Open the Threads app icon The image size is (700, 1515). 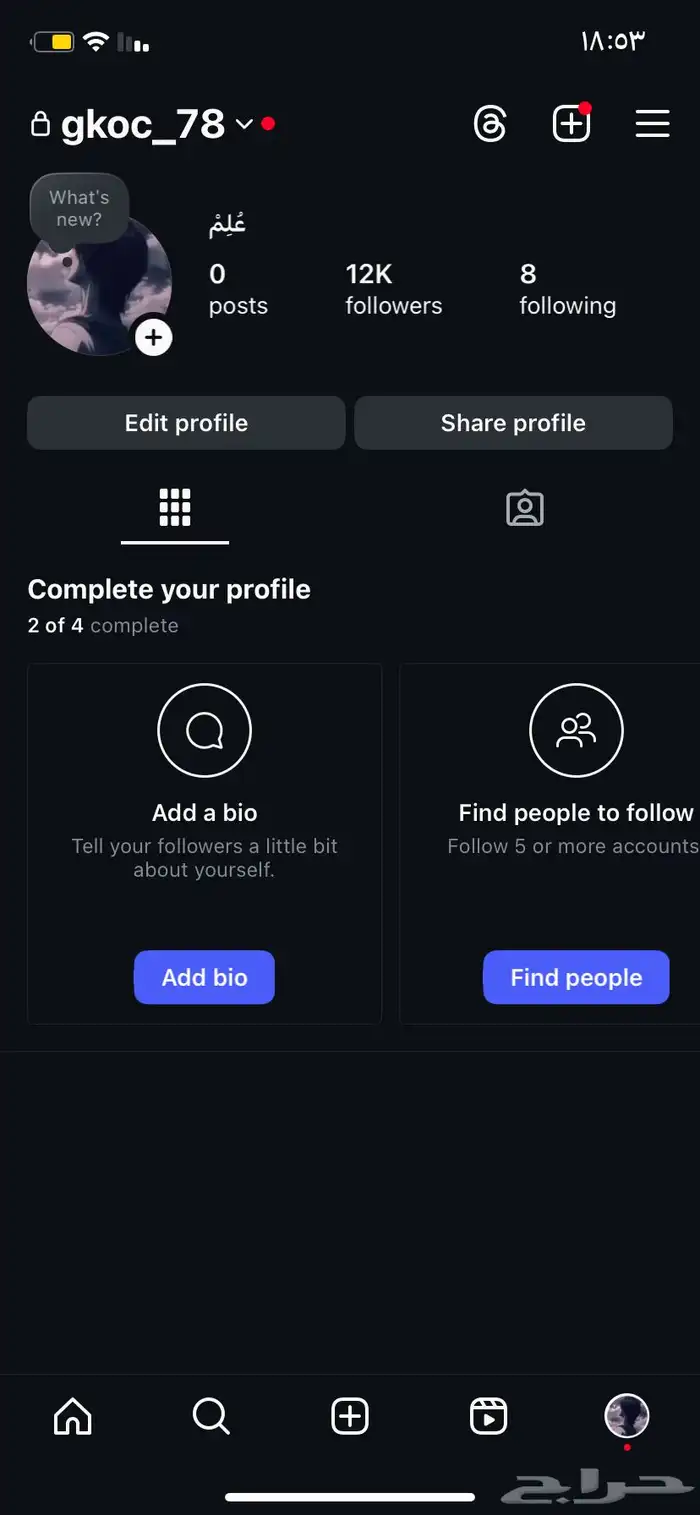(490, 124)
